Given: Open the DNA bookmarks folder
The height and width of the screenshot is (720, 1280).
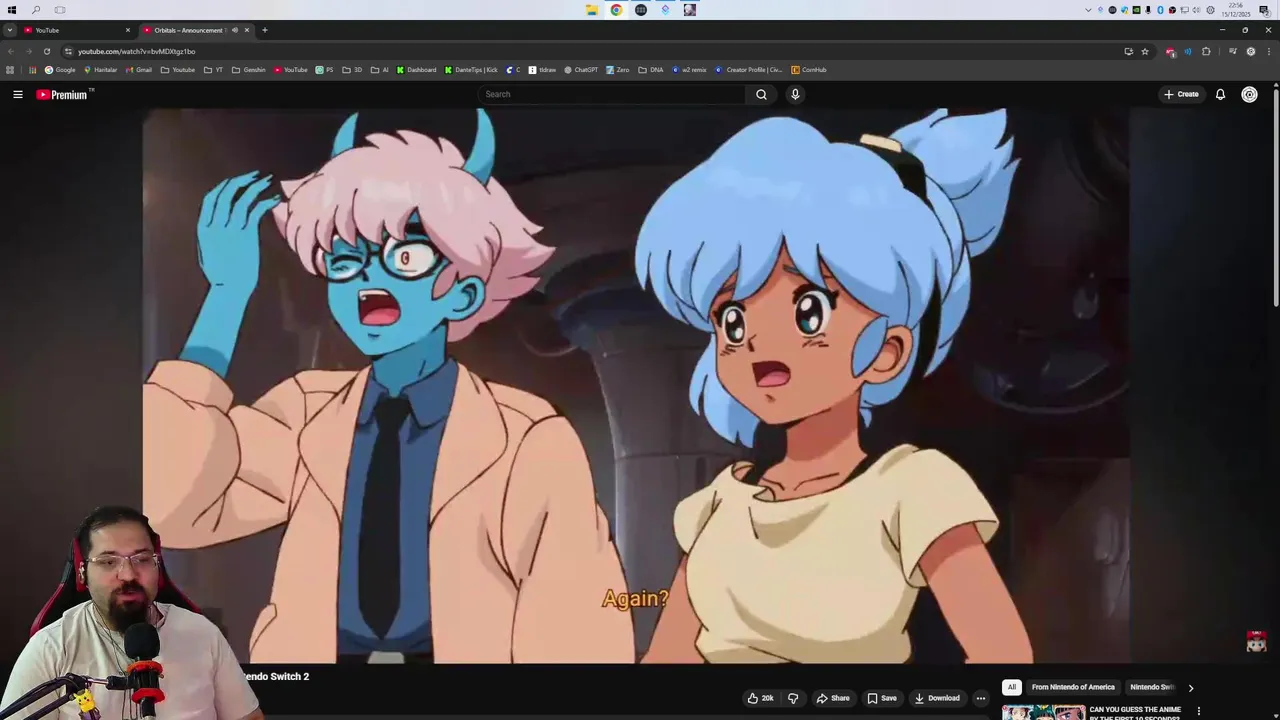Looking at the screenshot, I should pos(650,70).
